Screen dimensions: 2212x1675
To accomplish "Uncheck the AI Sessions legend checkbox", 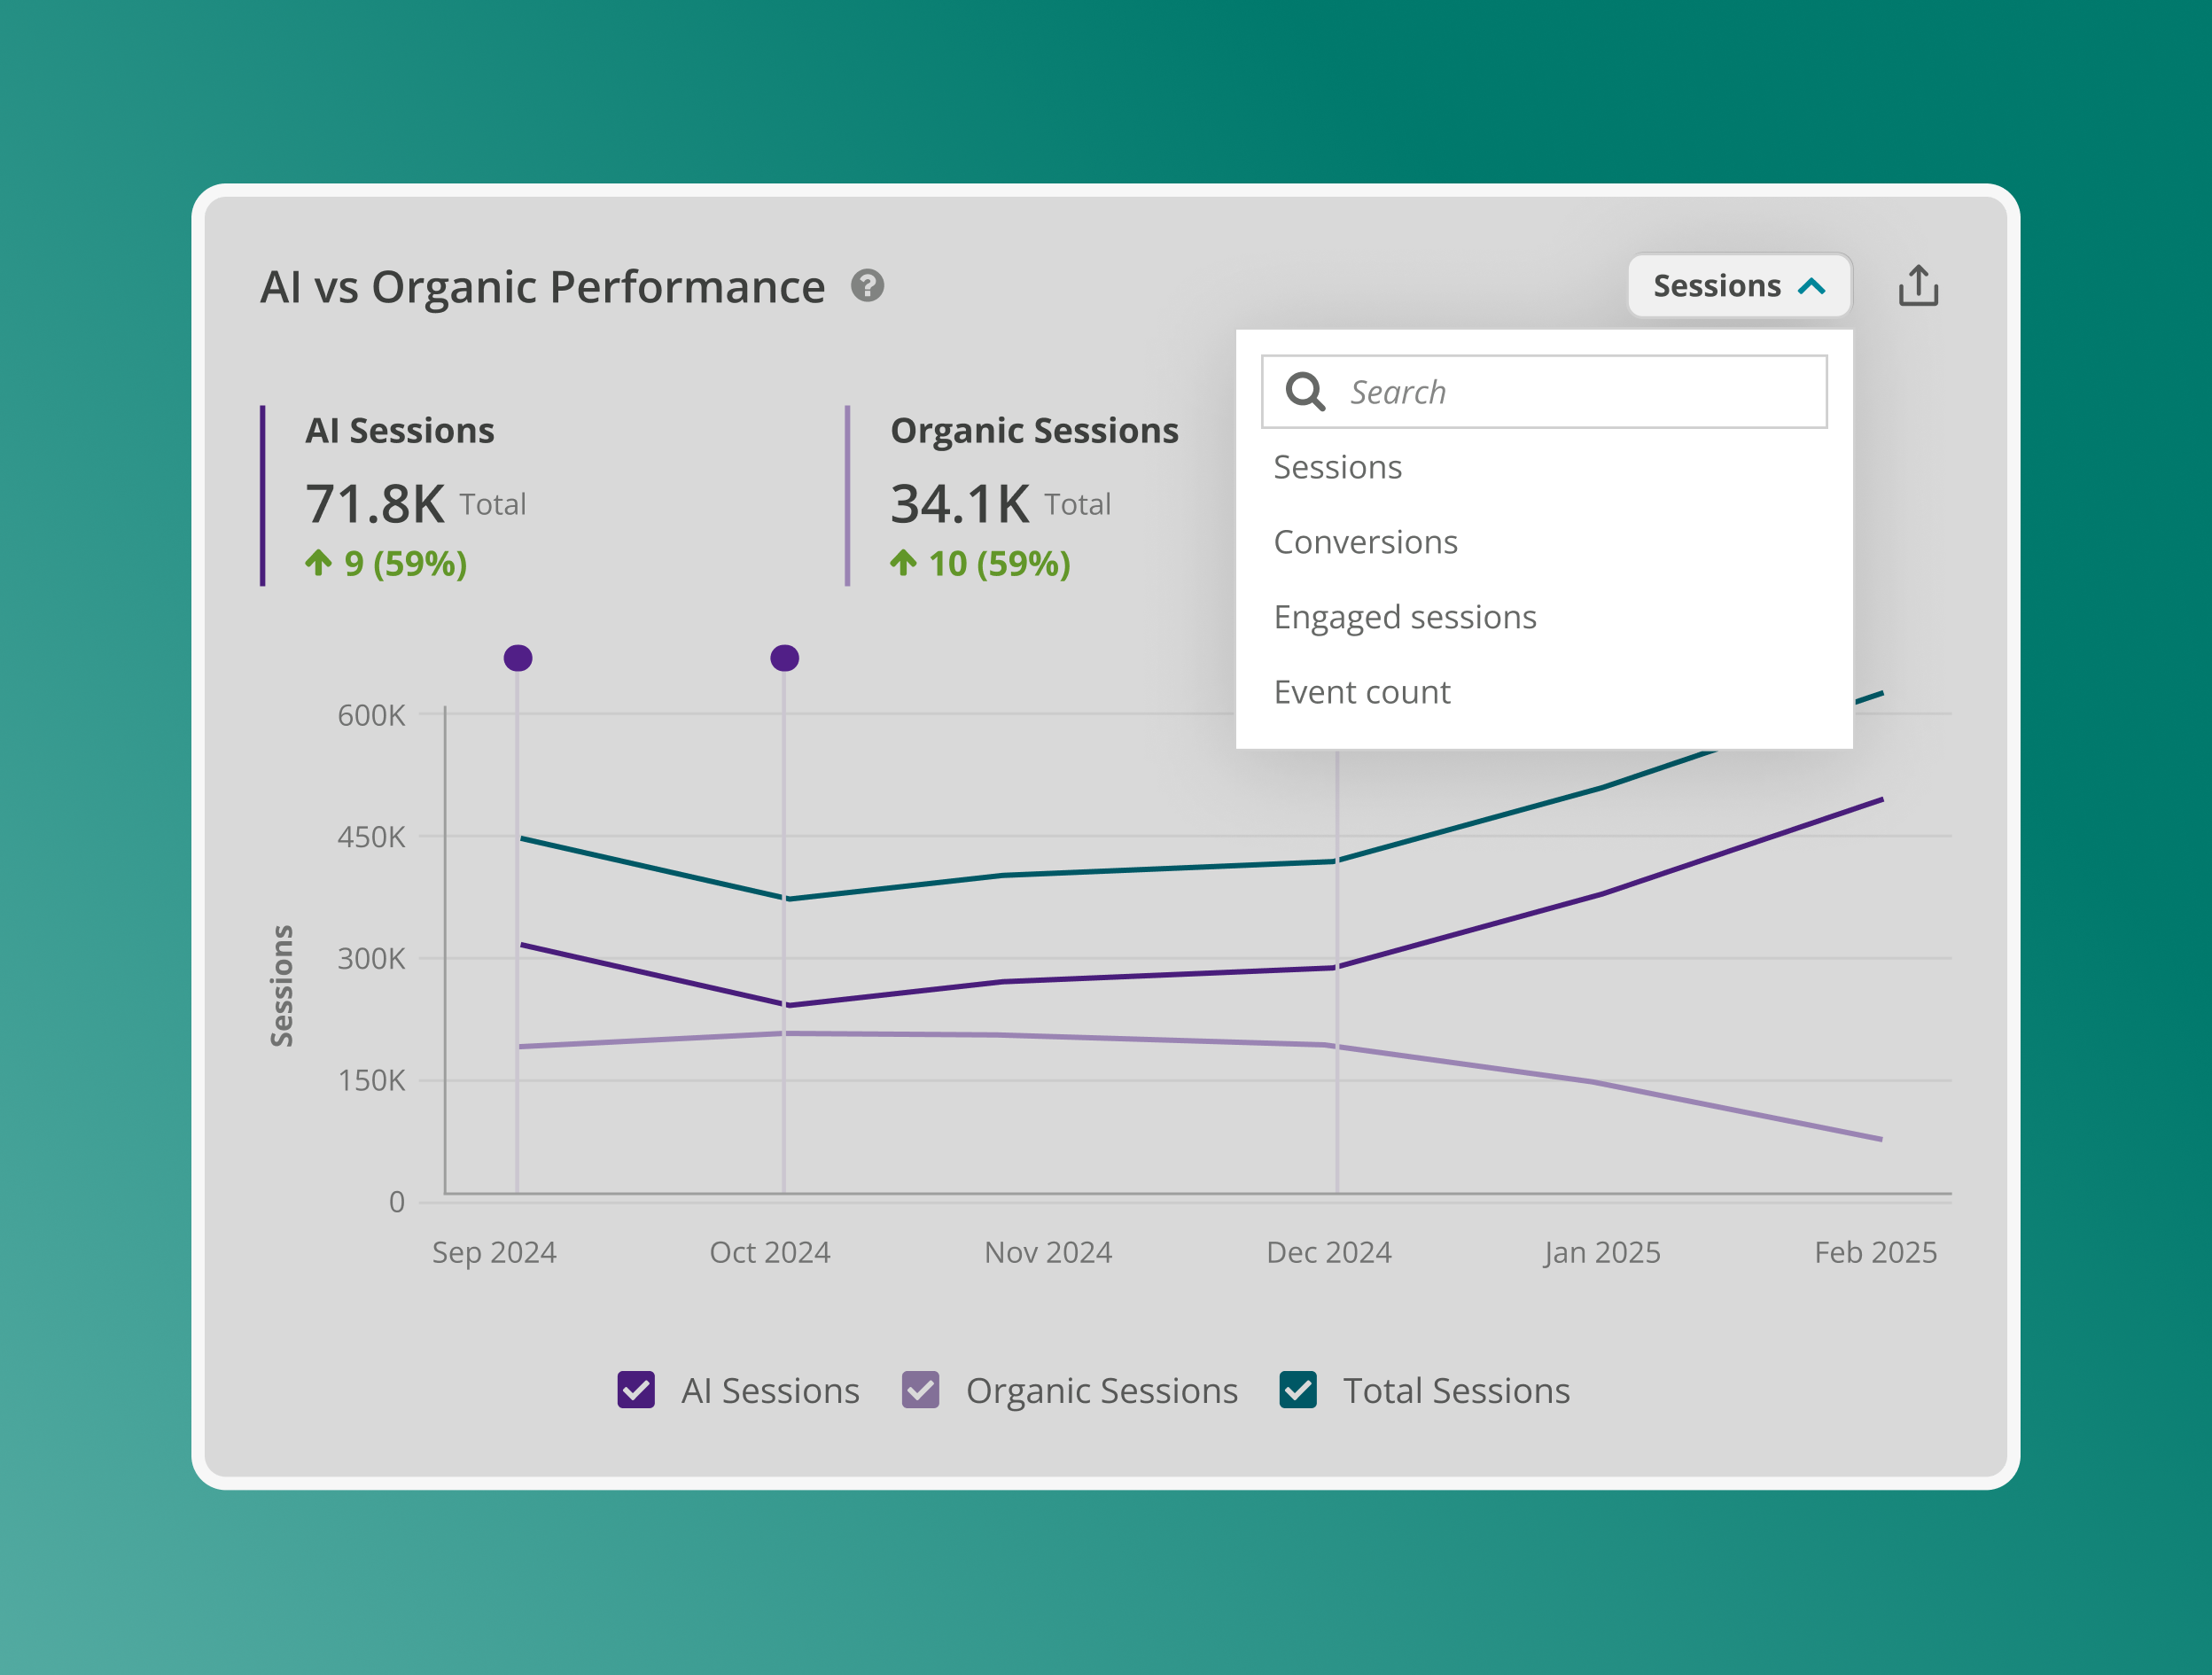I will 636,1390.
